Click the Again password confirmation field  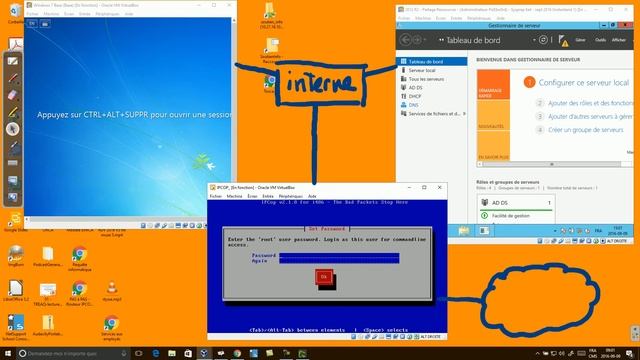coord(339,260)
